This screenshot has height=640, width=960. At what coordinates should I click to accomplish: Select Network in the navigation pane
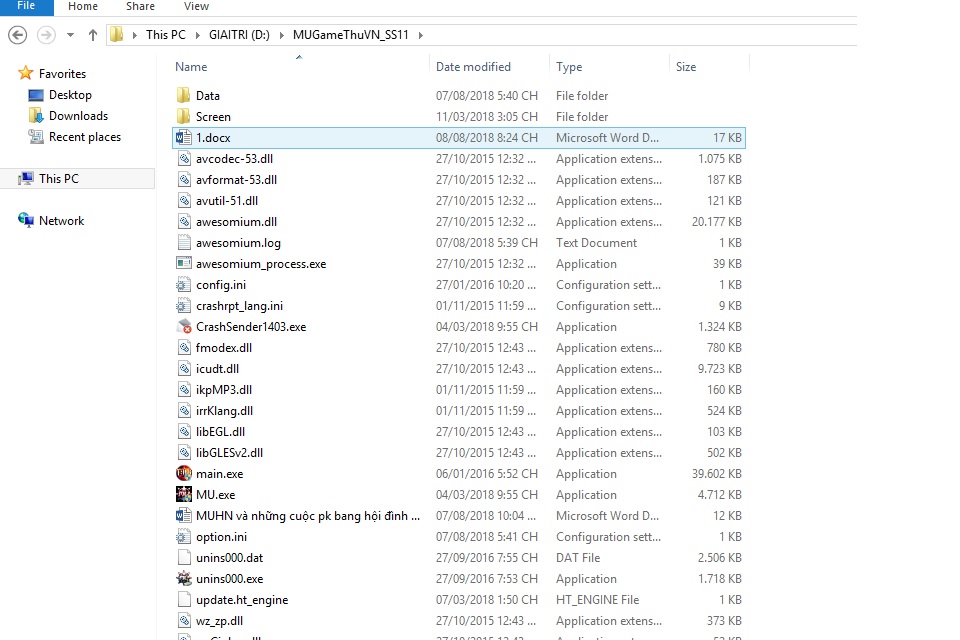61,221
